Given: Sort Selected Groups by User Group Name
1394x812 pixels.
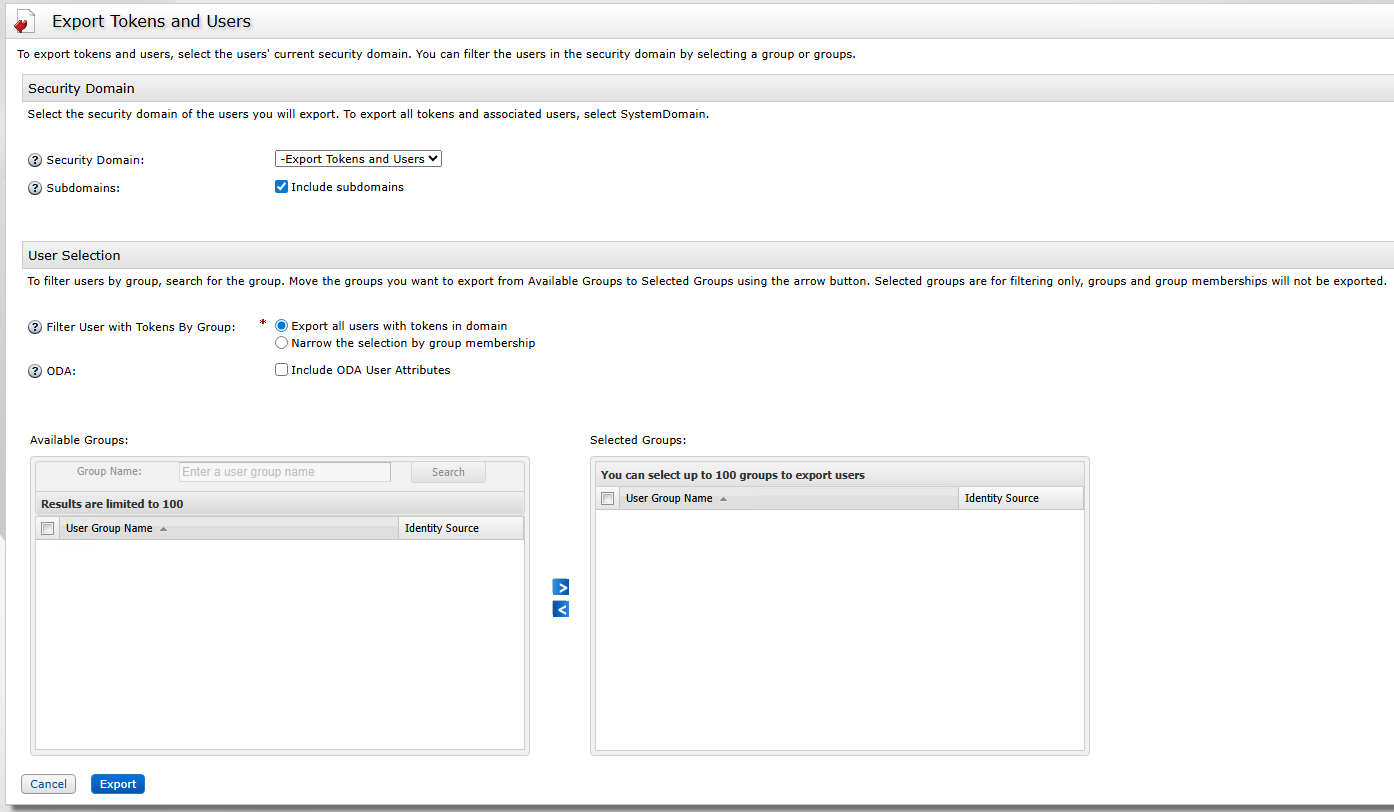Looking at the screenshot, I should point(670,498).
